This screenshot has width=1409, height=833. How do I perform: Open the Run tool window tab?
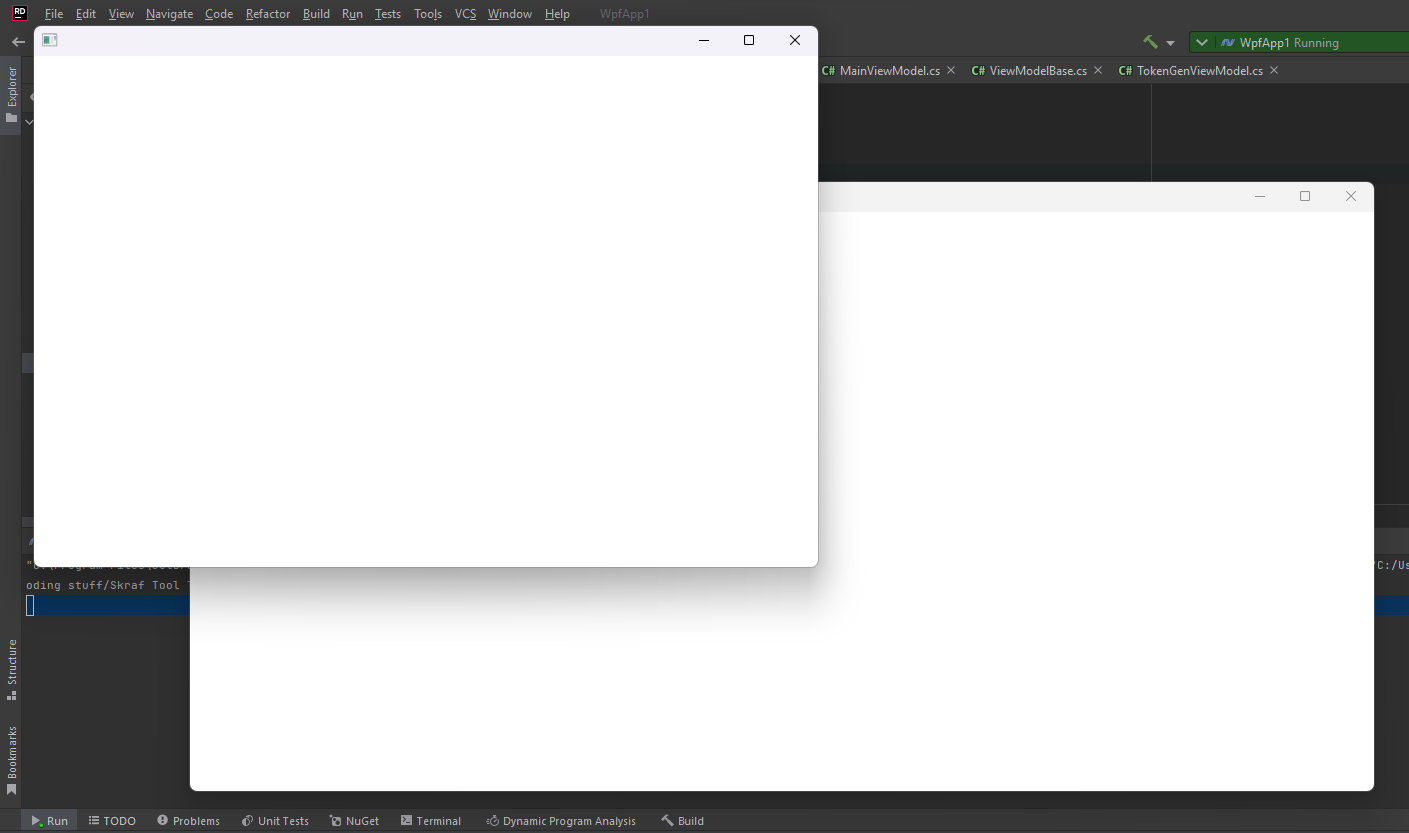pyautogui.click(x=49, y=821)
